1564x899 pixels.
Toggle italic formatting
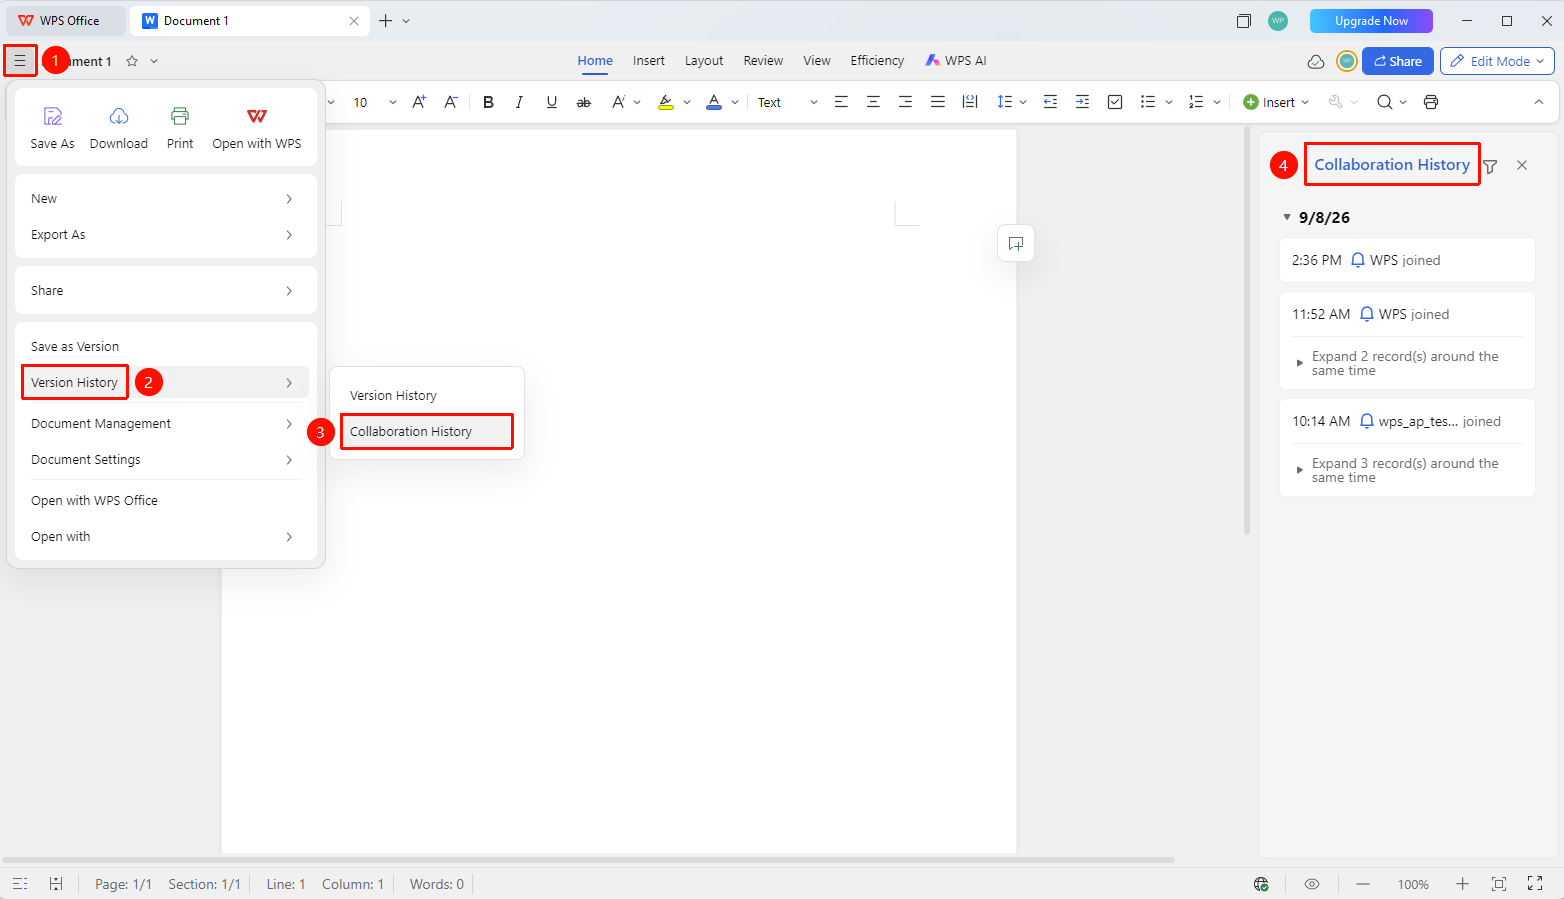click(x=519, y=102)
